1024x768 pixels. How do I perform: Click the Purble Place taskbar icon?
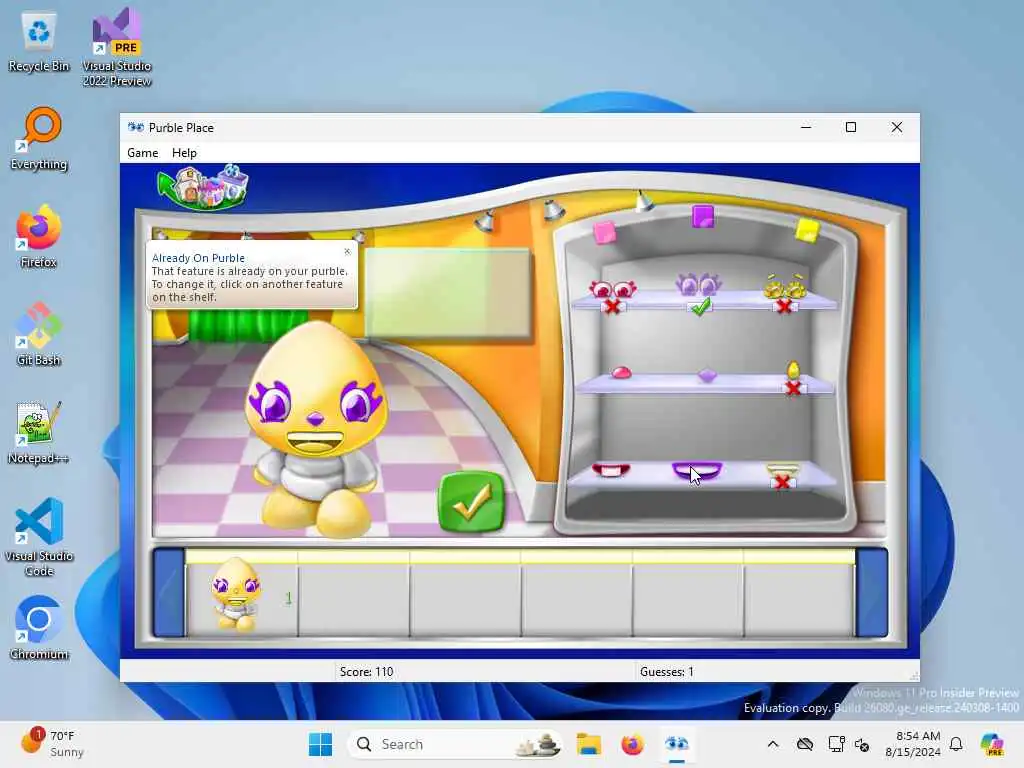click(x=677, y=744)
